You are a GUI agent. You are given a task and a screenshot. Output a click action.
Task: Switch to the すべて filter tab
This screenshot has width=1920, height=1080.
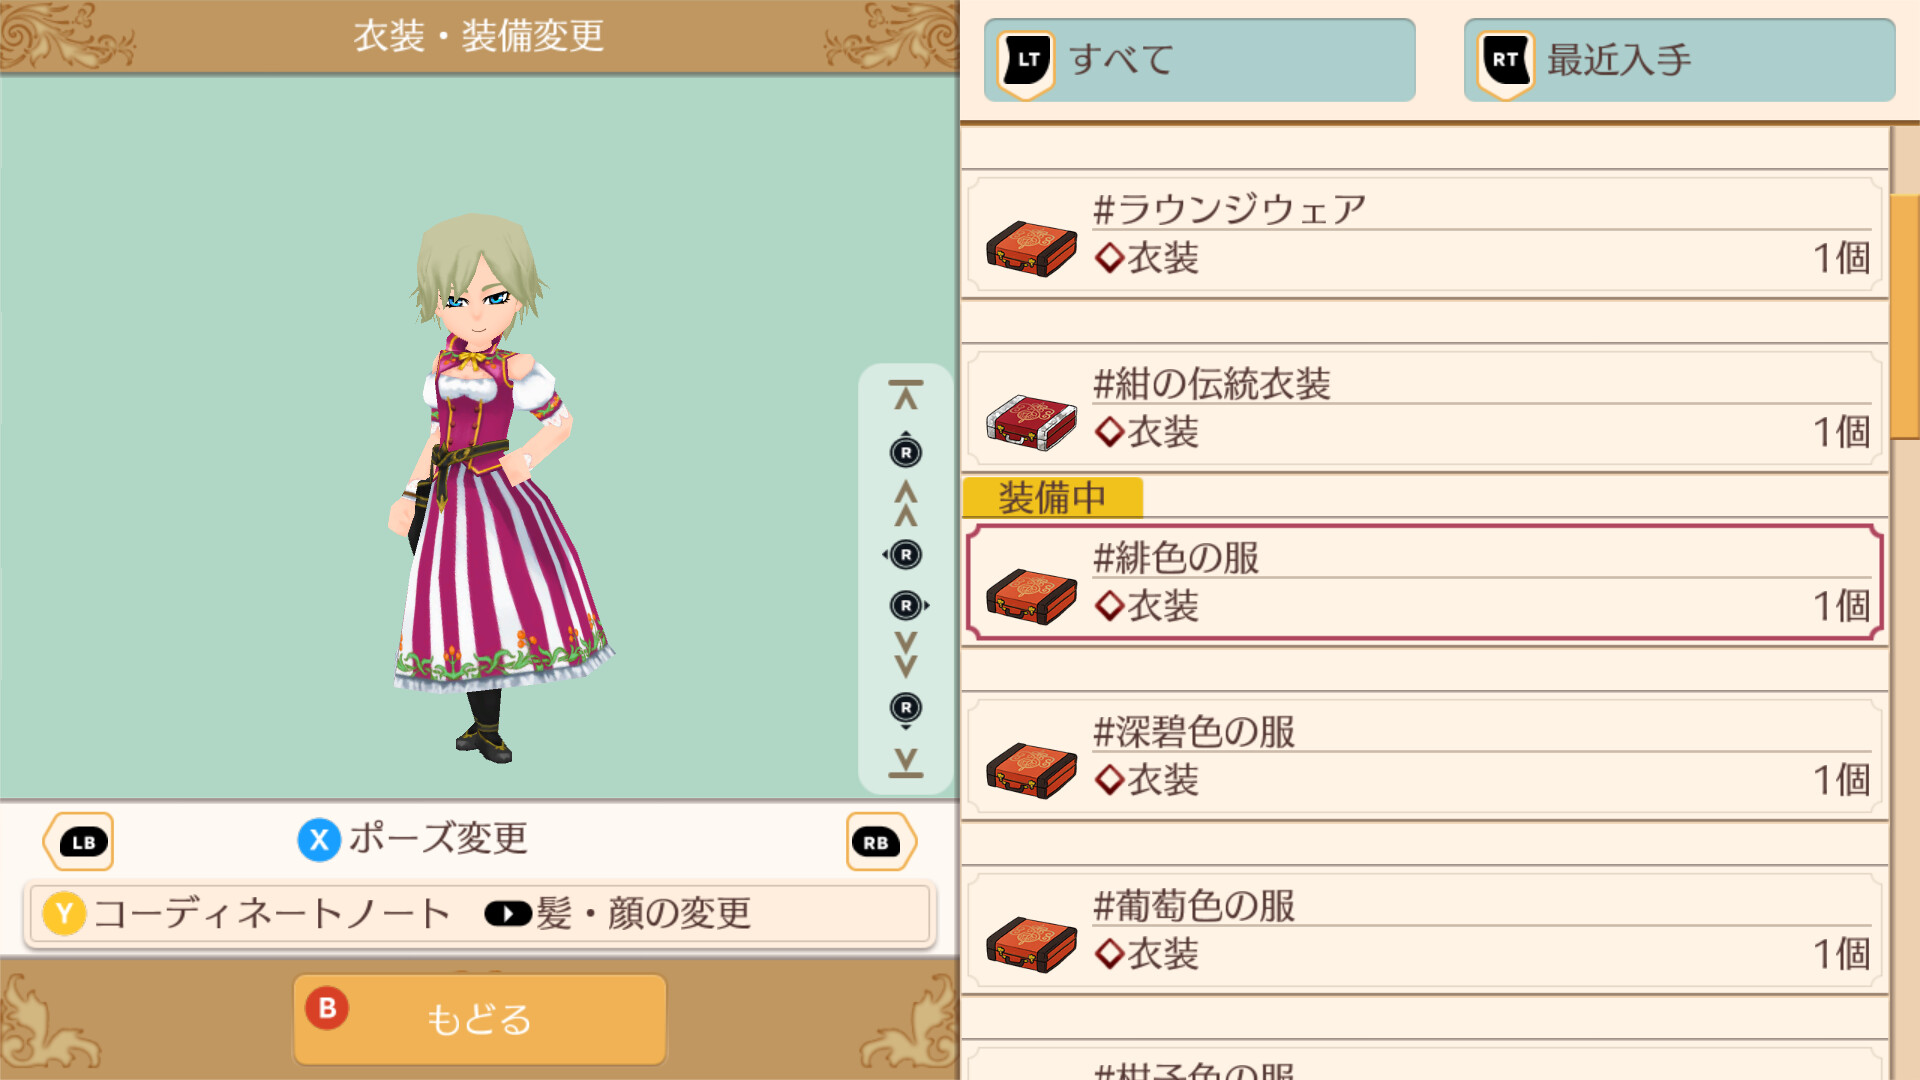coord(1199,60)
